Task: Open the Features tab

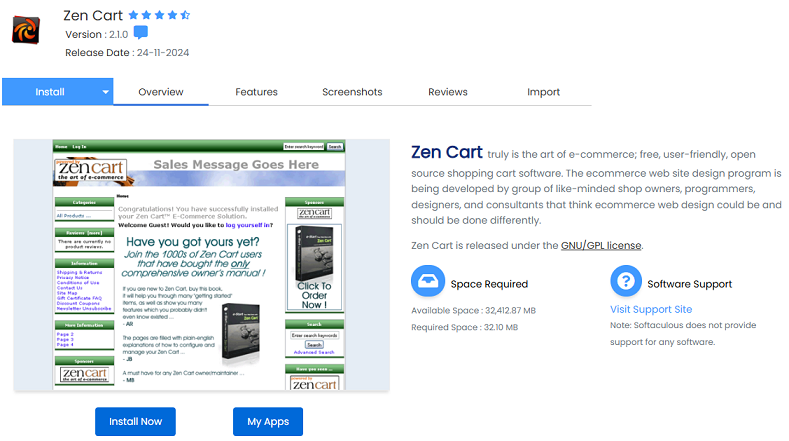Action: (x=257, y=92)
